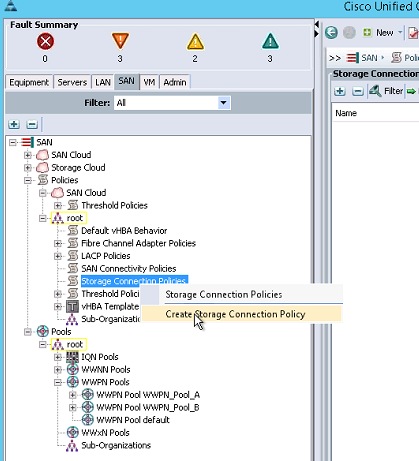Select root under Pools
The height and width of the screenshot is (461, 419).
click(75, 344)
